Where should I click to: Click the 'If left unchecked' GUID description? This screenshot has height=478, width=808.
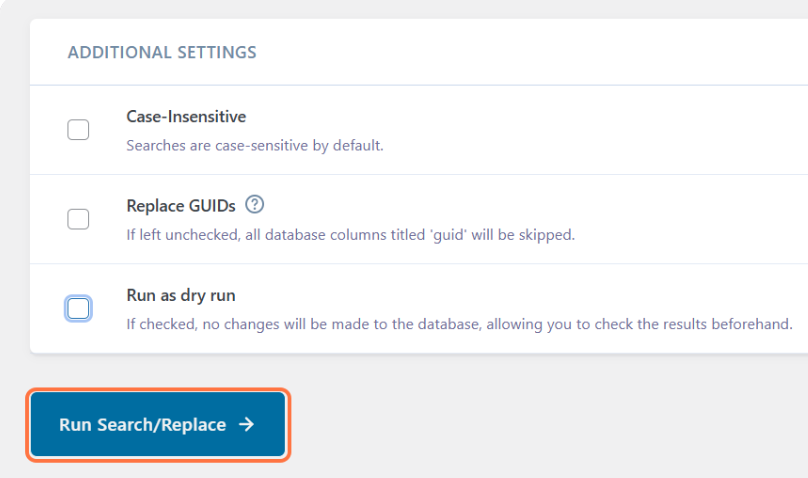[x=350, y=236]
